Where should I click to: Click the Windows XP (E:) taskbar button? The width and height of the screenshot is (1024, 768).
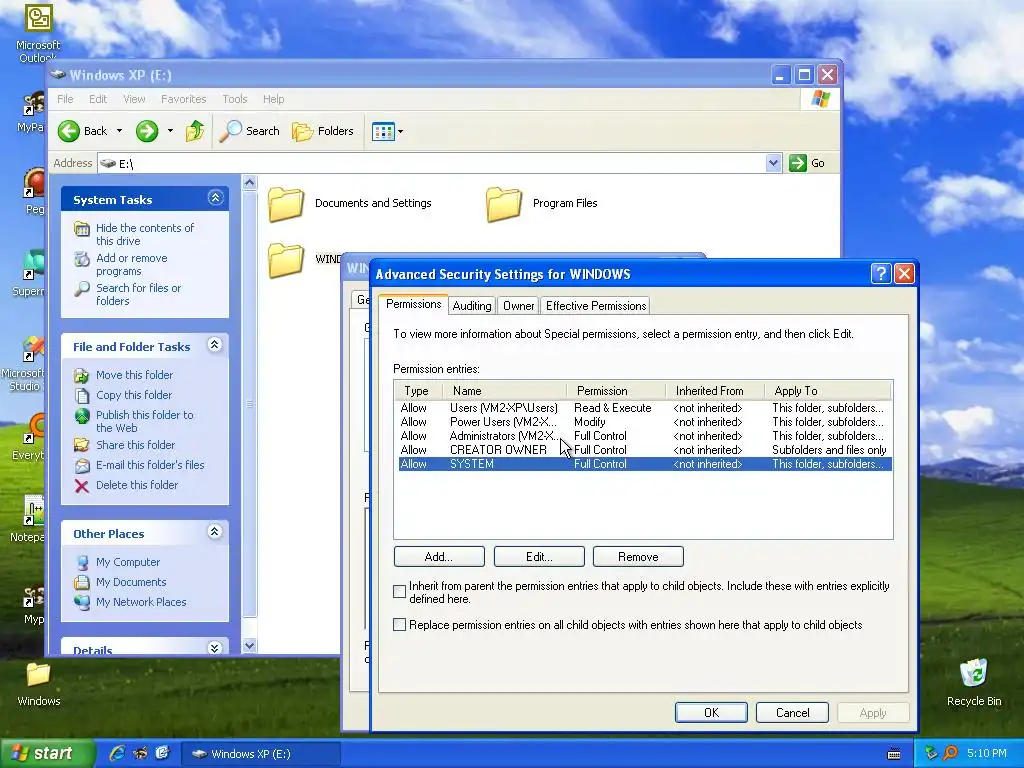tap(260, 754)
